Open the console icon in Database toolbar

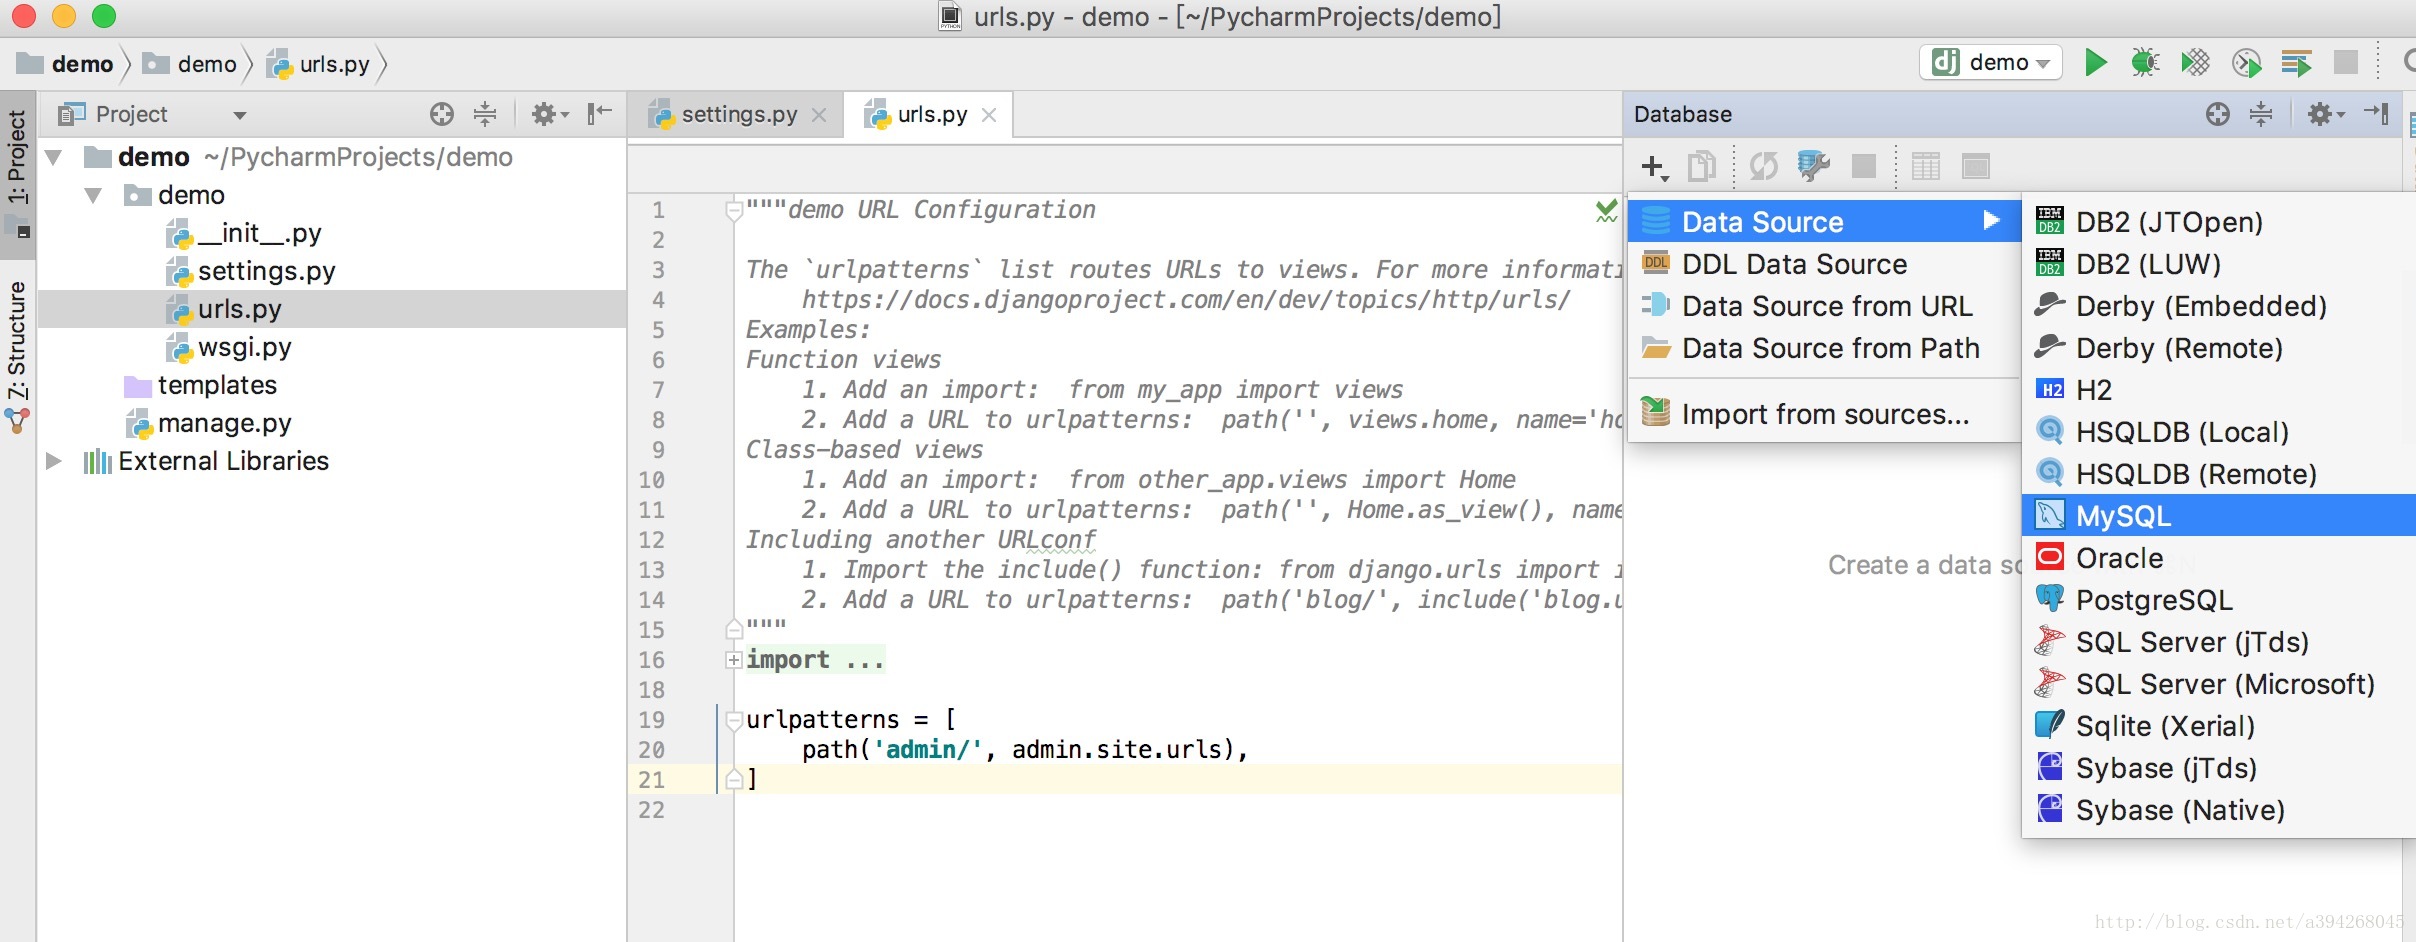click(1975, 166)
